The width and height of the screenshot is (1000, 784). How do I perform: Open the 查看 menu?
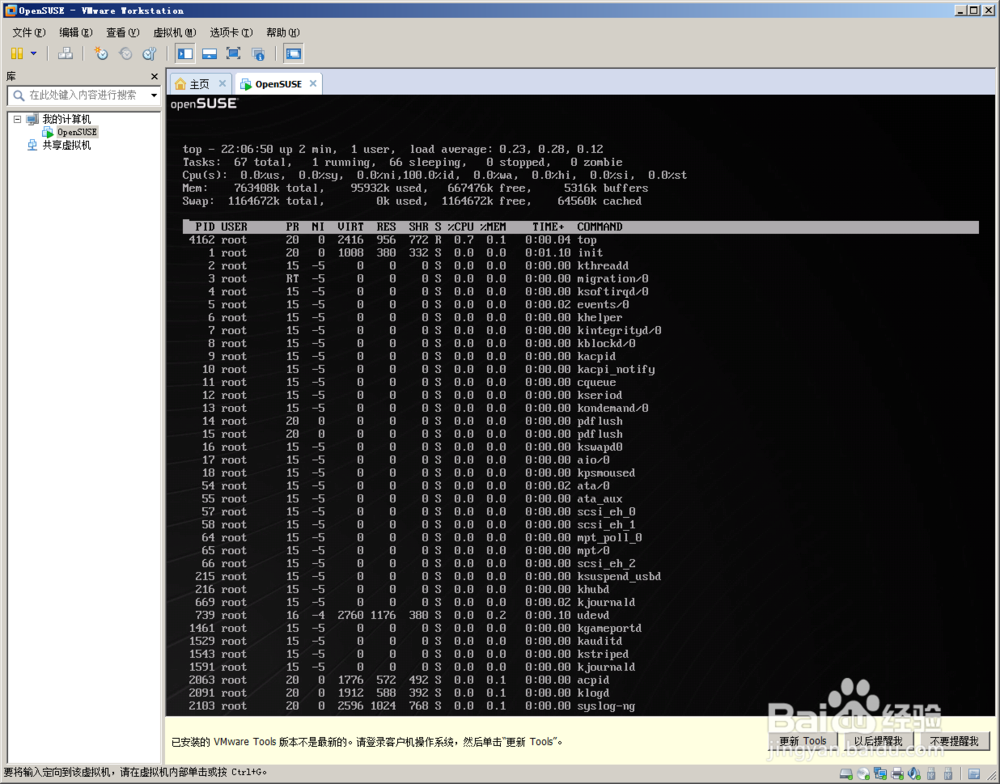(x=122, y=33)
